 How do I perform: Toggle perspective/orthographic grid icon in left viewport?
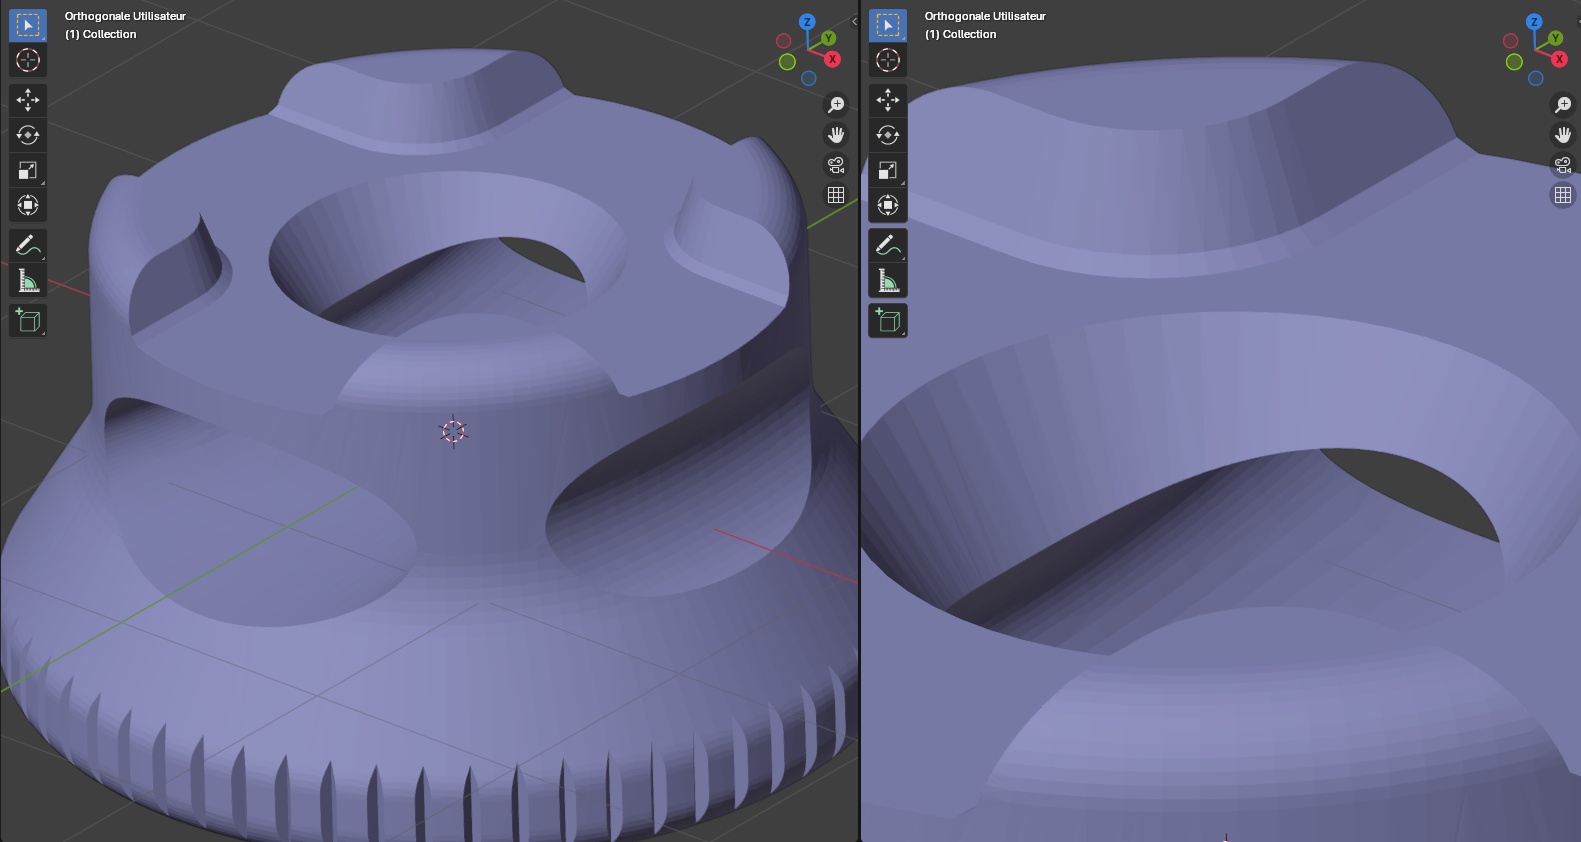coord(836,195)
